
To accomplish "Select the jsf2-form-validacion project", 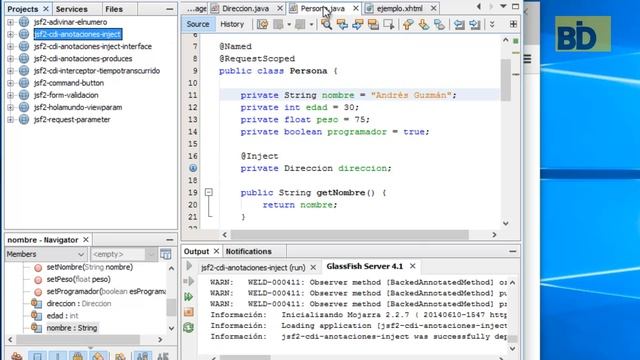I will click(x=66, y=95).
